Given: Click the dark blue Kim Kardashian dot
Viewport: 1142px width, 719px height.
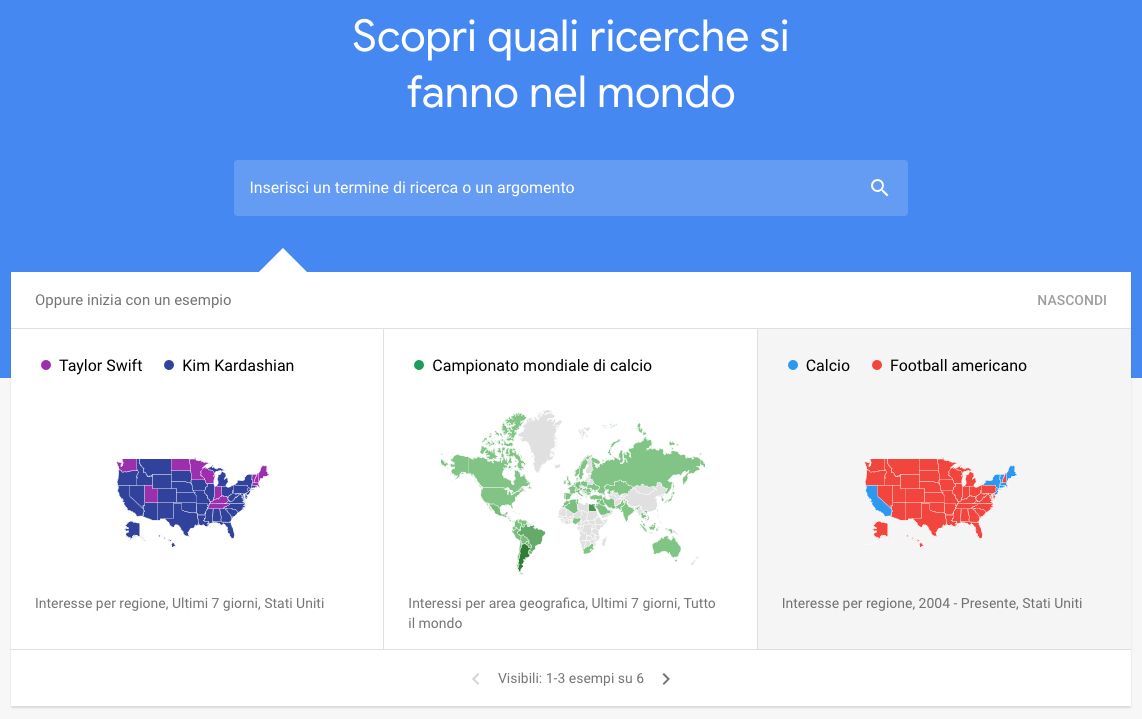Looking at the screenshot, I should point(169,366).
